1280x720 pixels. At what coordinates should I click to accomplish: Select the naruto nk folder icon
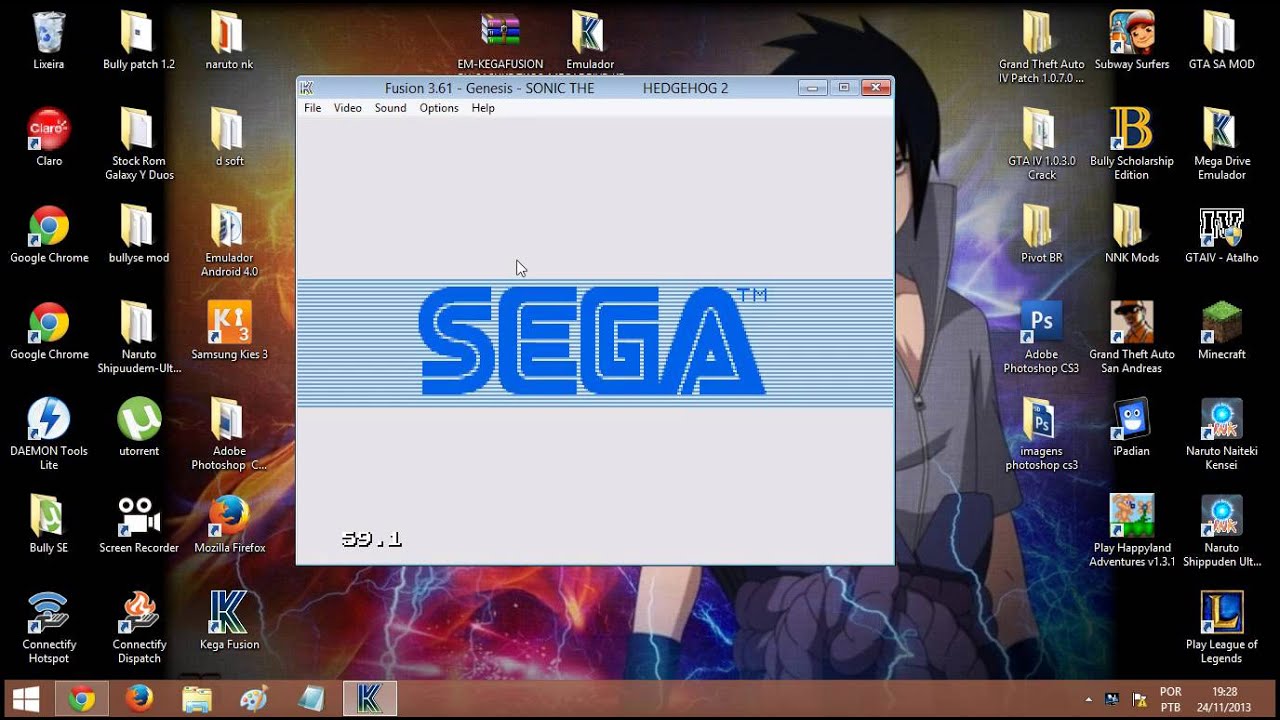pyautogui.click(x=229, y=40)
